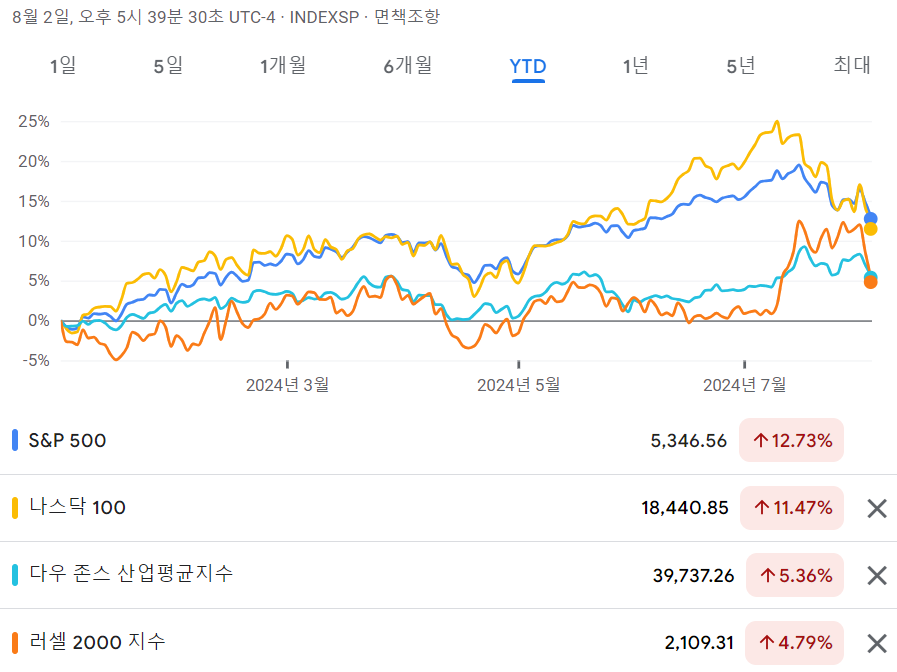Click the yellow 나스닥 100 color marker

(x=15, y=508)
